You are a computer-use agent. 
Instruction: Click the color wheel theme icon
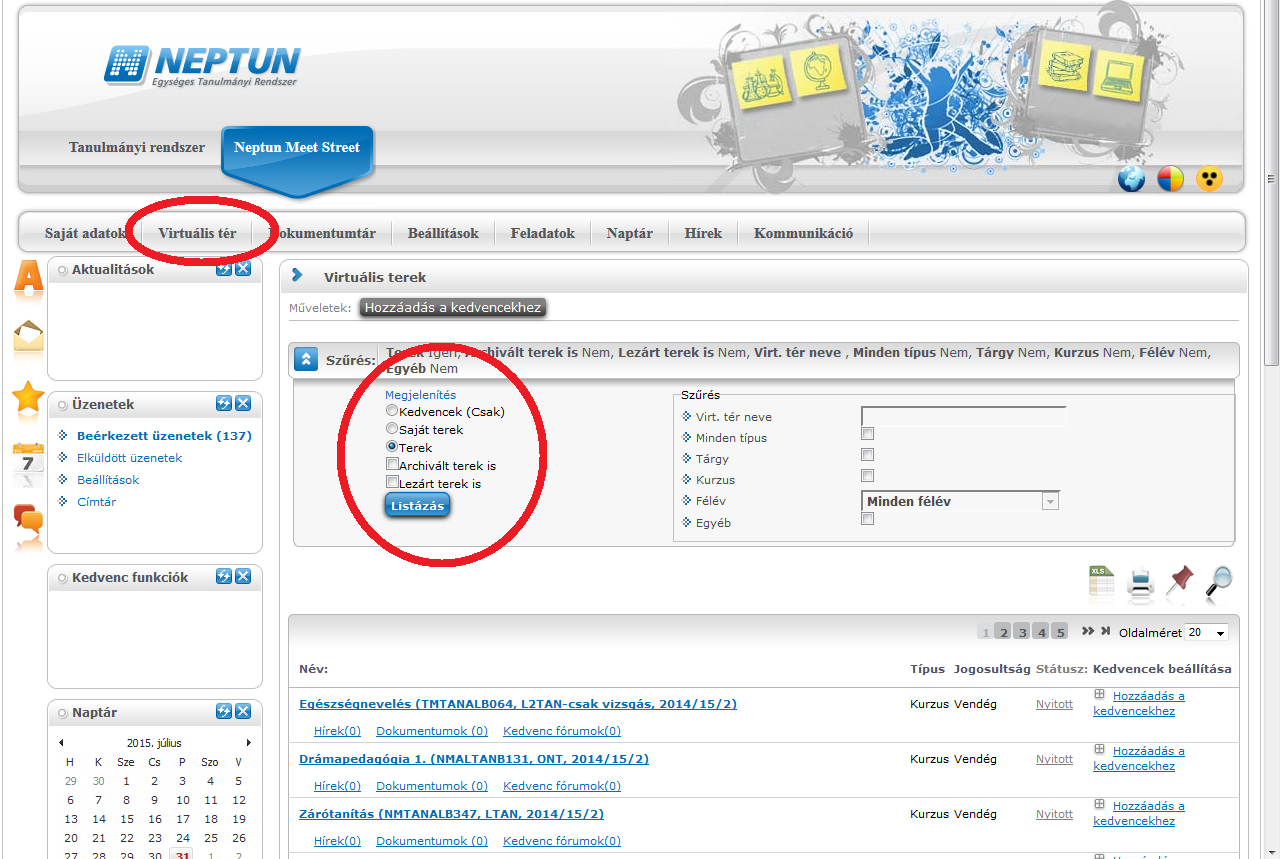tap(1170, 179)
